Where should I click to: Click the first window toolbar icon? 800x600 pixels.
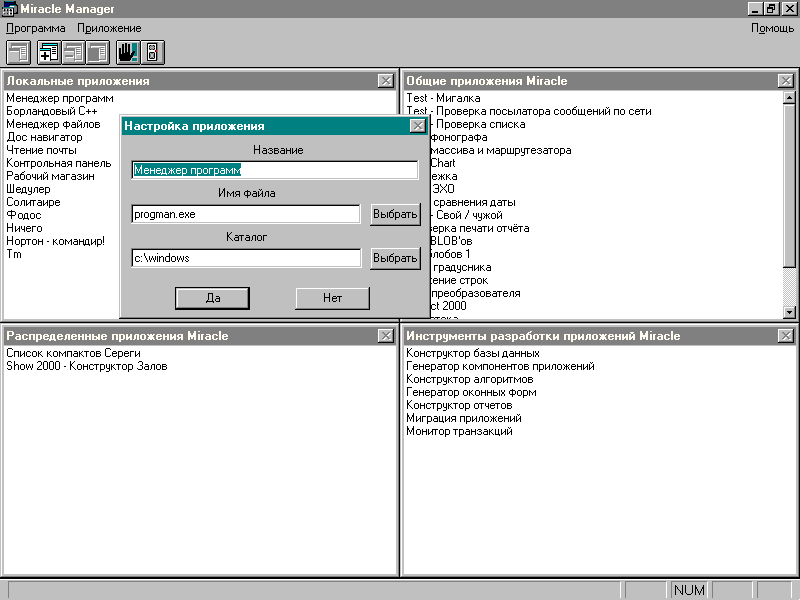[x=19, y=53]
